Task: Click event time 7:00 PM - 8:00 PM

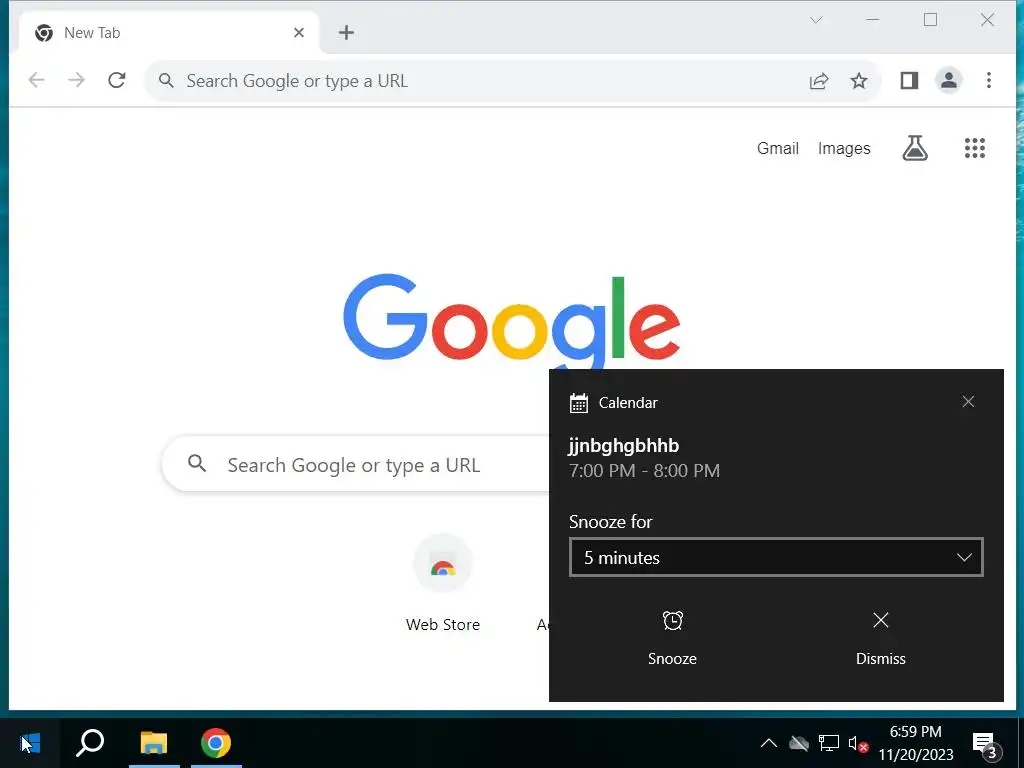Action: tap(644, 470)
